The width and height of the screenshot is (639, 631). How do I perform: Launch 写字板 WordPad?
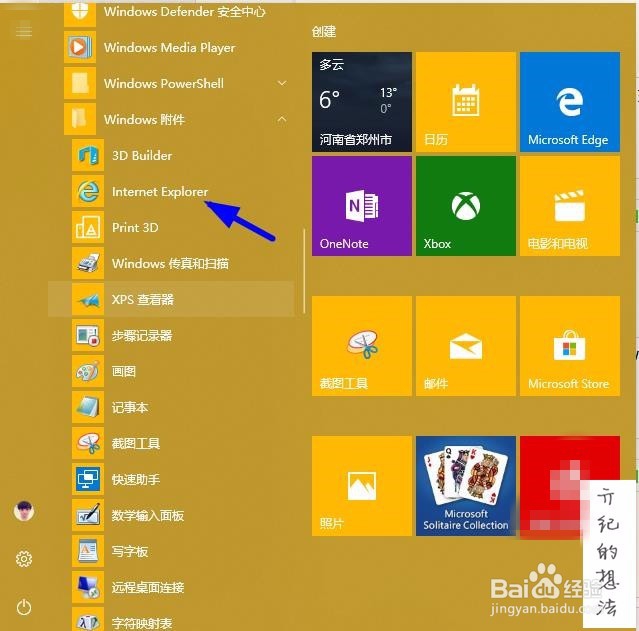(x=171, y=551)
